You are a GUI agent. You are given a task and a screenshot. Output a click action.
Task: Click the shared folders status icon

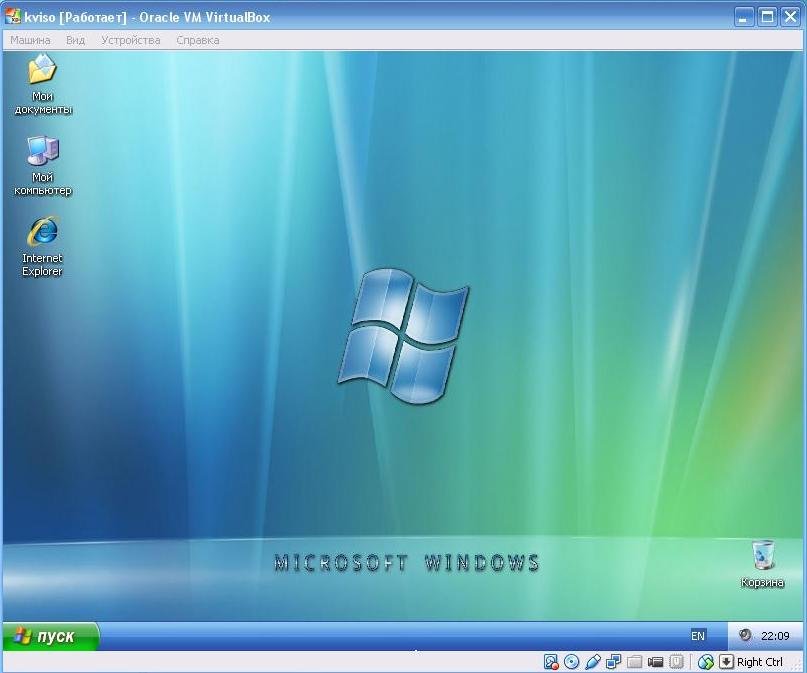pos(634,661)
